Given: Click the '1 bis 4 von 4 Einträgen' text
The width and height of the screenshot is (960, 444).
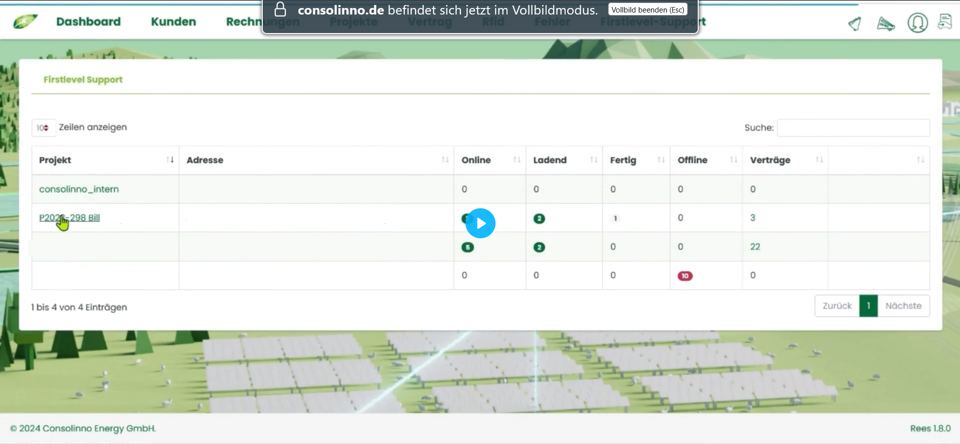Looking at the screenshot, I should point(79,307).
